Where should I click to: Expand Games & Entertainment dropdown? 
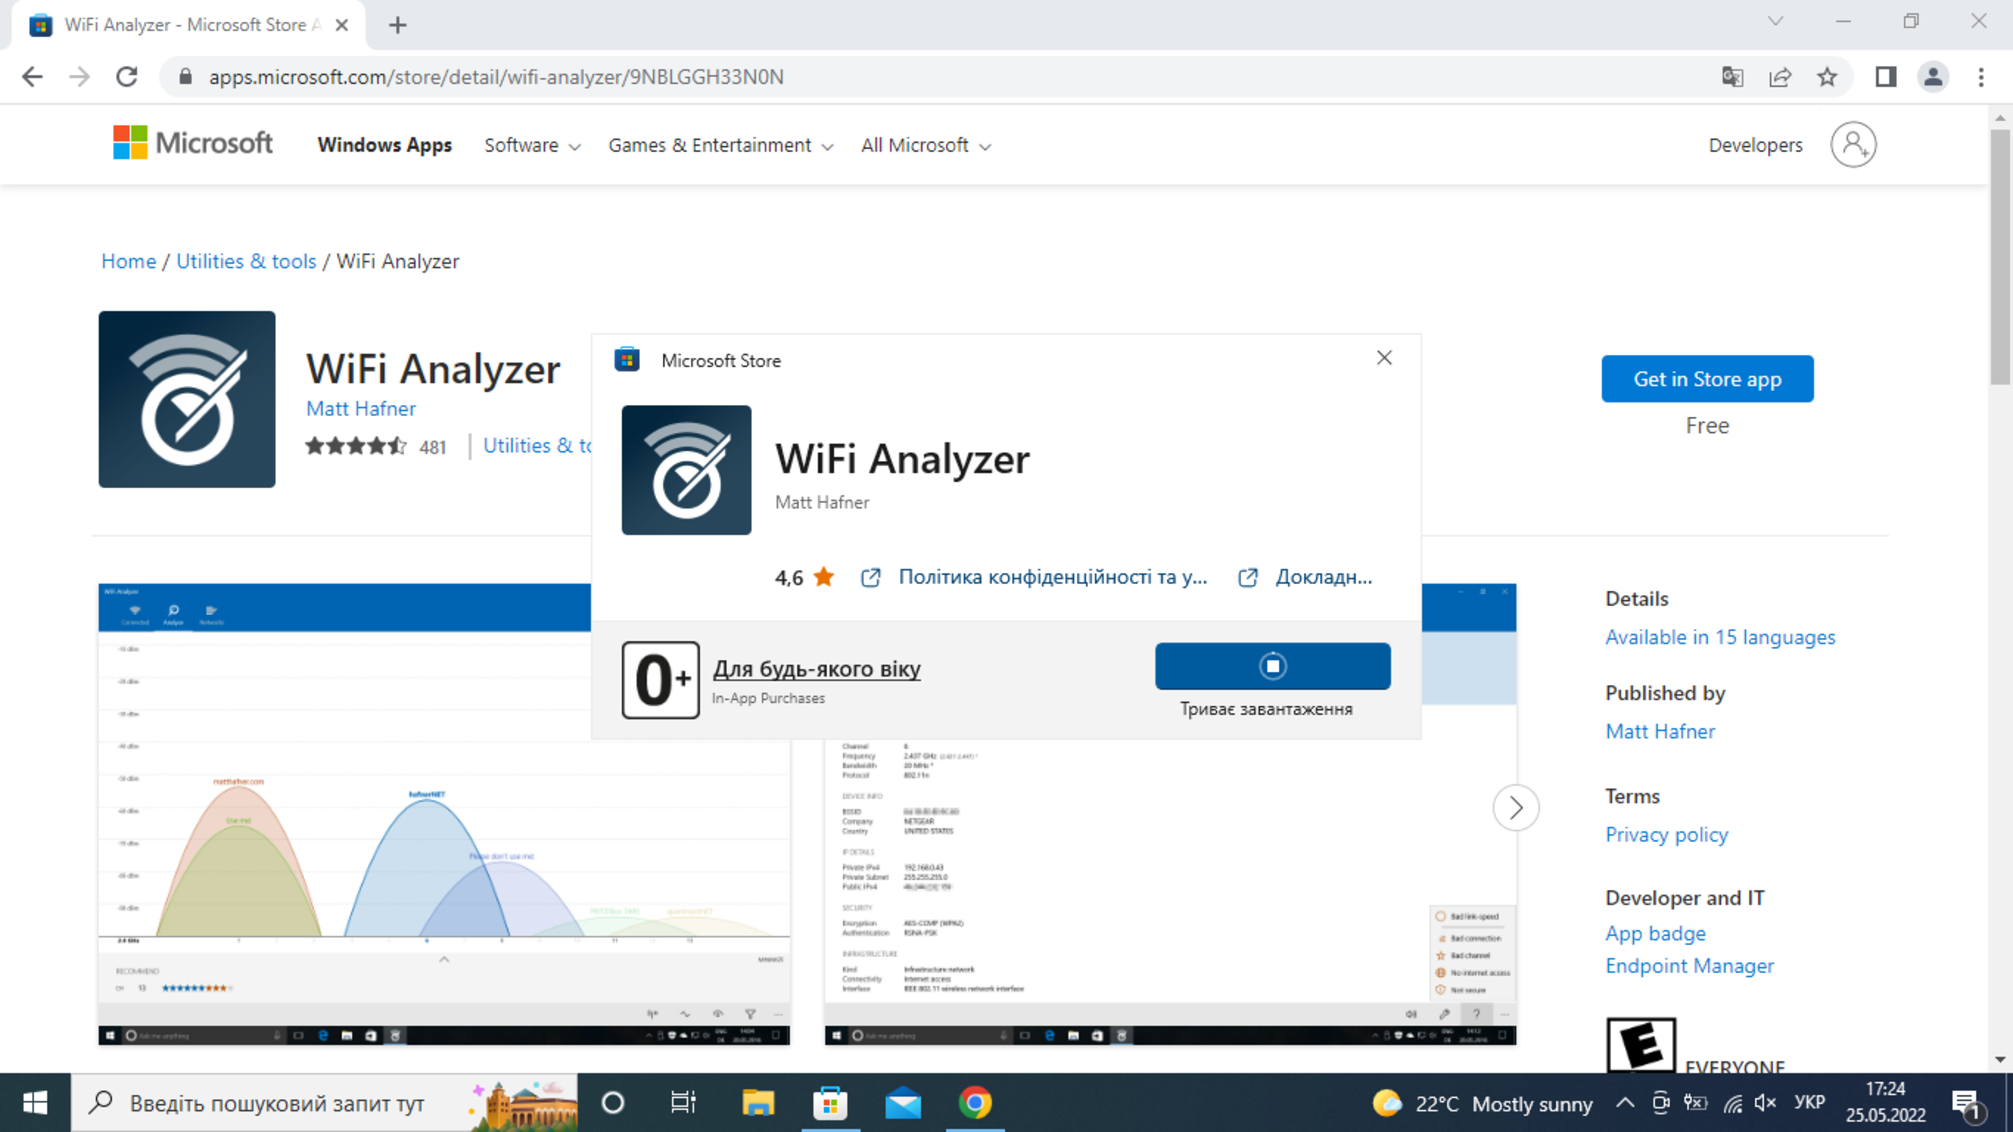pyautogui.click(x=721, y=146)
